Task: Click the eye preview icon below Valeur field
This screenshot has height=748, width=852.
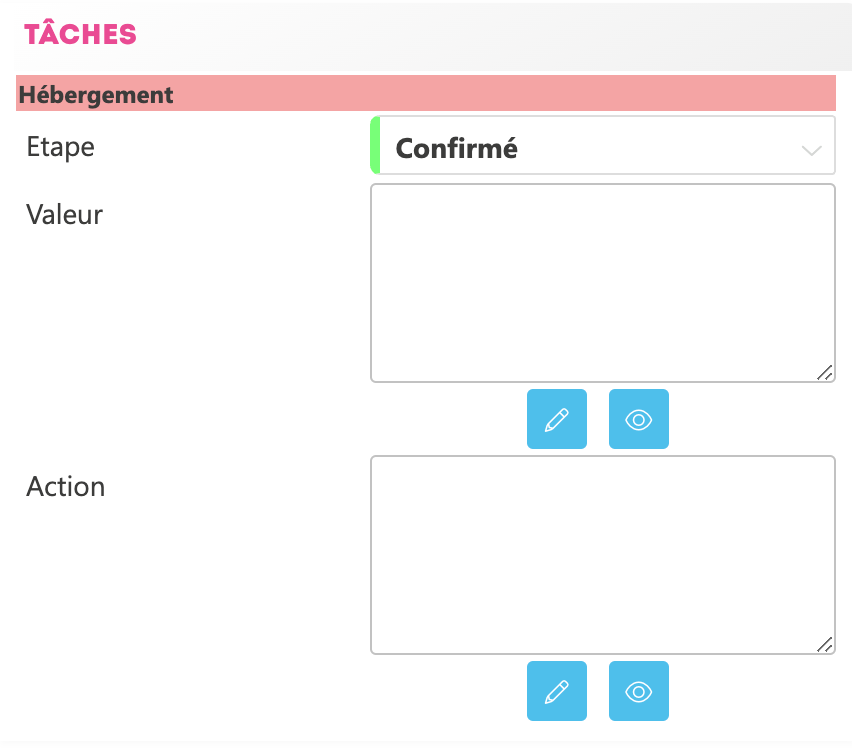Action: tap(638, 419)
